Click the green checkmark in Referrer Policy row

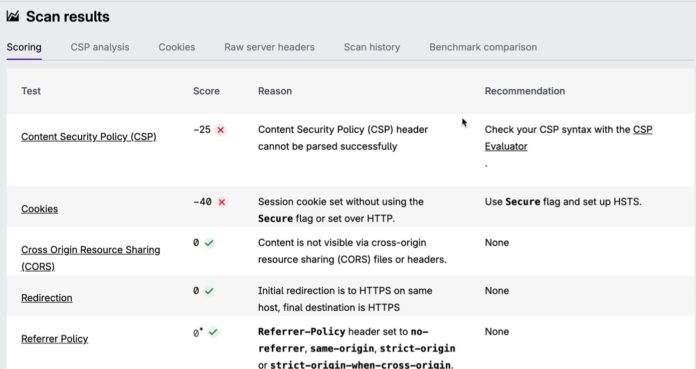pos(213,332)
